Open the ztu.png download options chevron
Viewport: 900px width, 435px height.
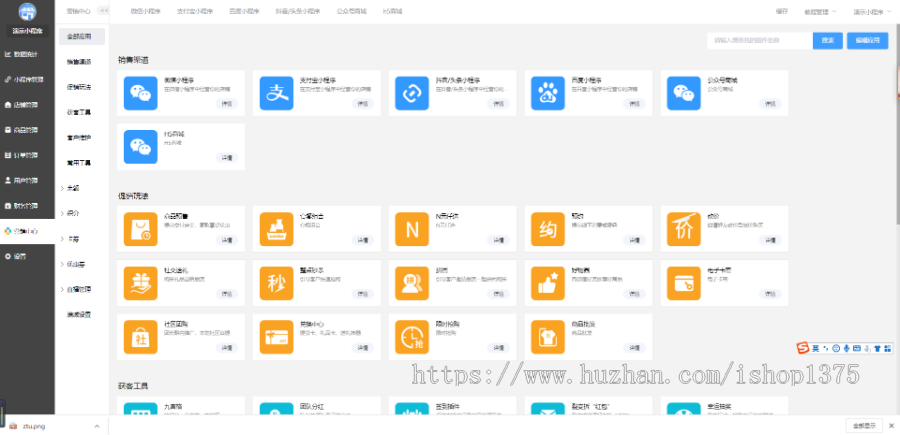tap(96, 426)
